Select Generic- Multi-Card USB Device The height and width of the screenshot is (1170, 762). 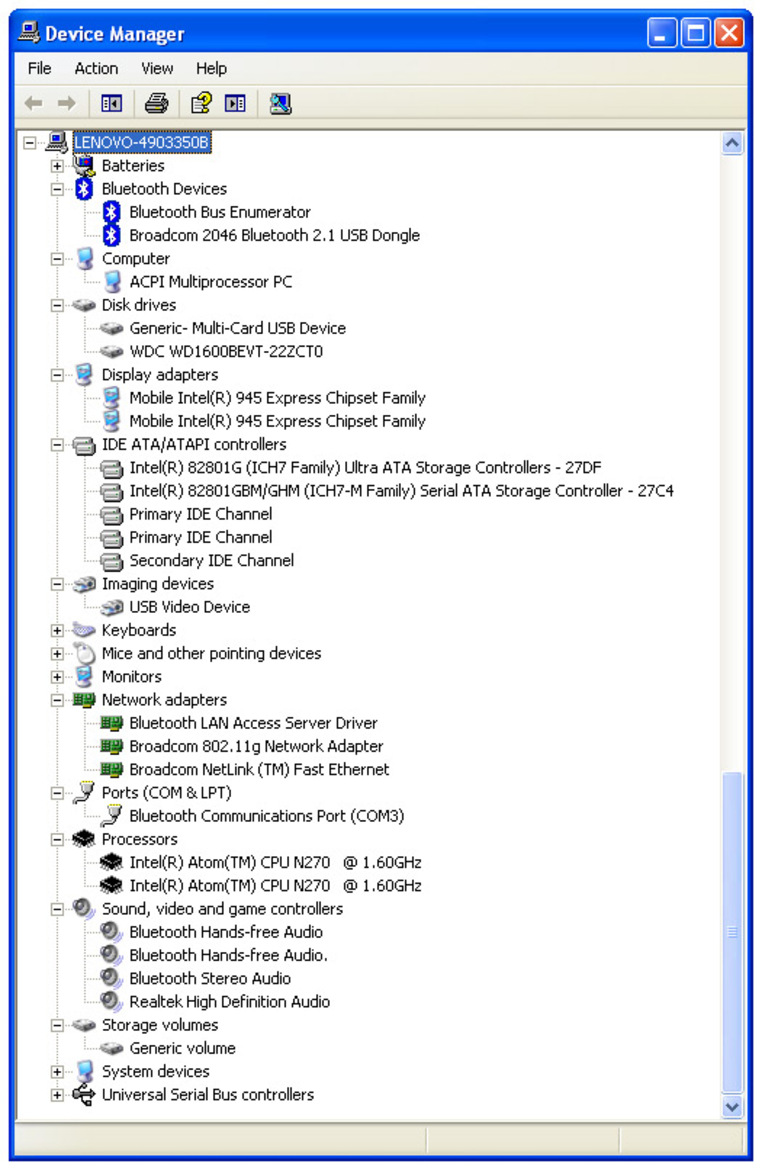coord(237,328)
